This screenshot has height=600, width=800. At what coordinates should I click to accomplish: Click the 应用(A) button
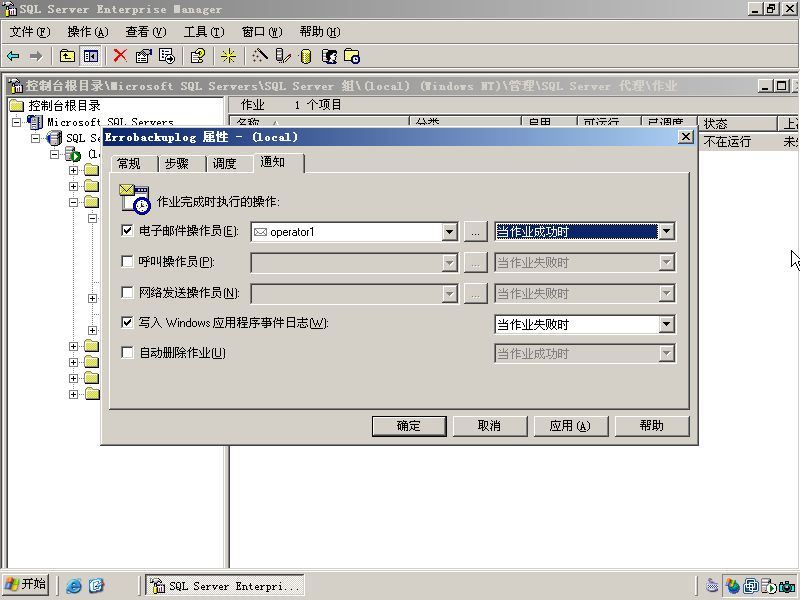click(570, 426)
